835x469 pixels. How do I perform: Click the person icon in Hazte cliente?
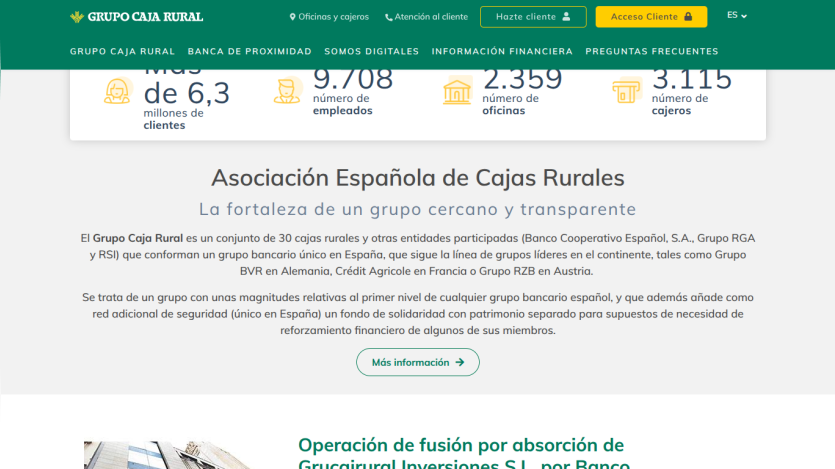click(x=566, y=17)
